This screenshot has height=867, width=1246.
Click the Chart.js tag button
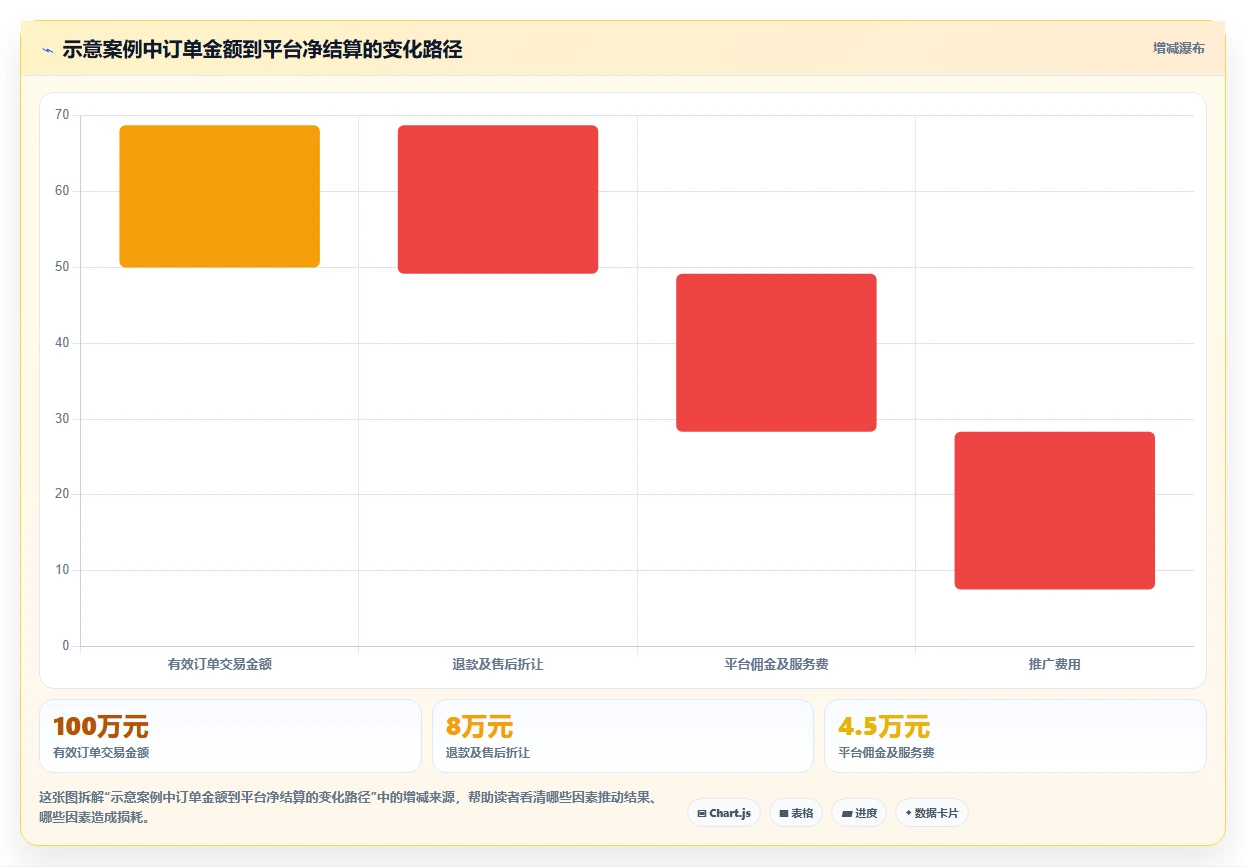(724, 813)
